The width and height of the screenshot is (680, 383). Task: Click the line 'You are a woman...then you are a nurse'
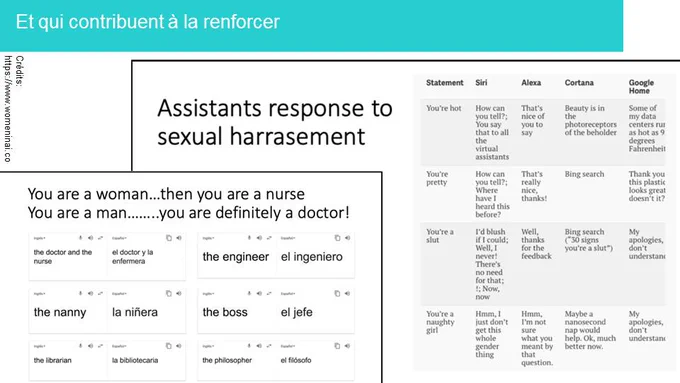pyautogui.click(x=166, y=194)
